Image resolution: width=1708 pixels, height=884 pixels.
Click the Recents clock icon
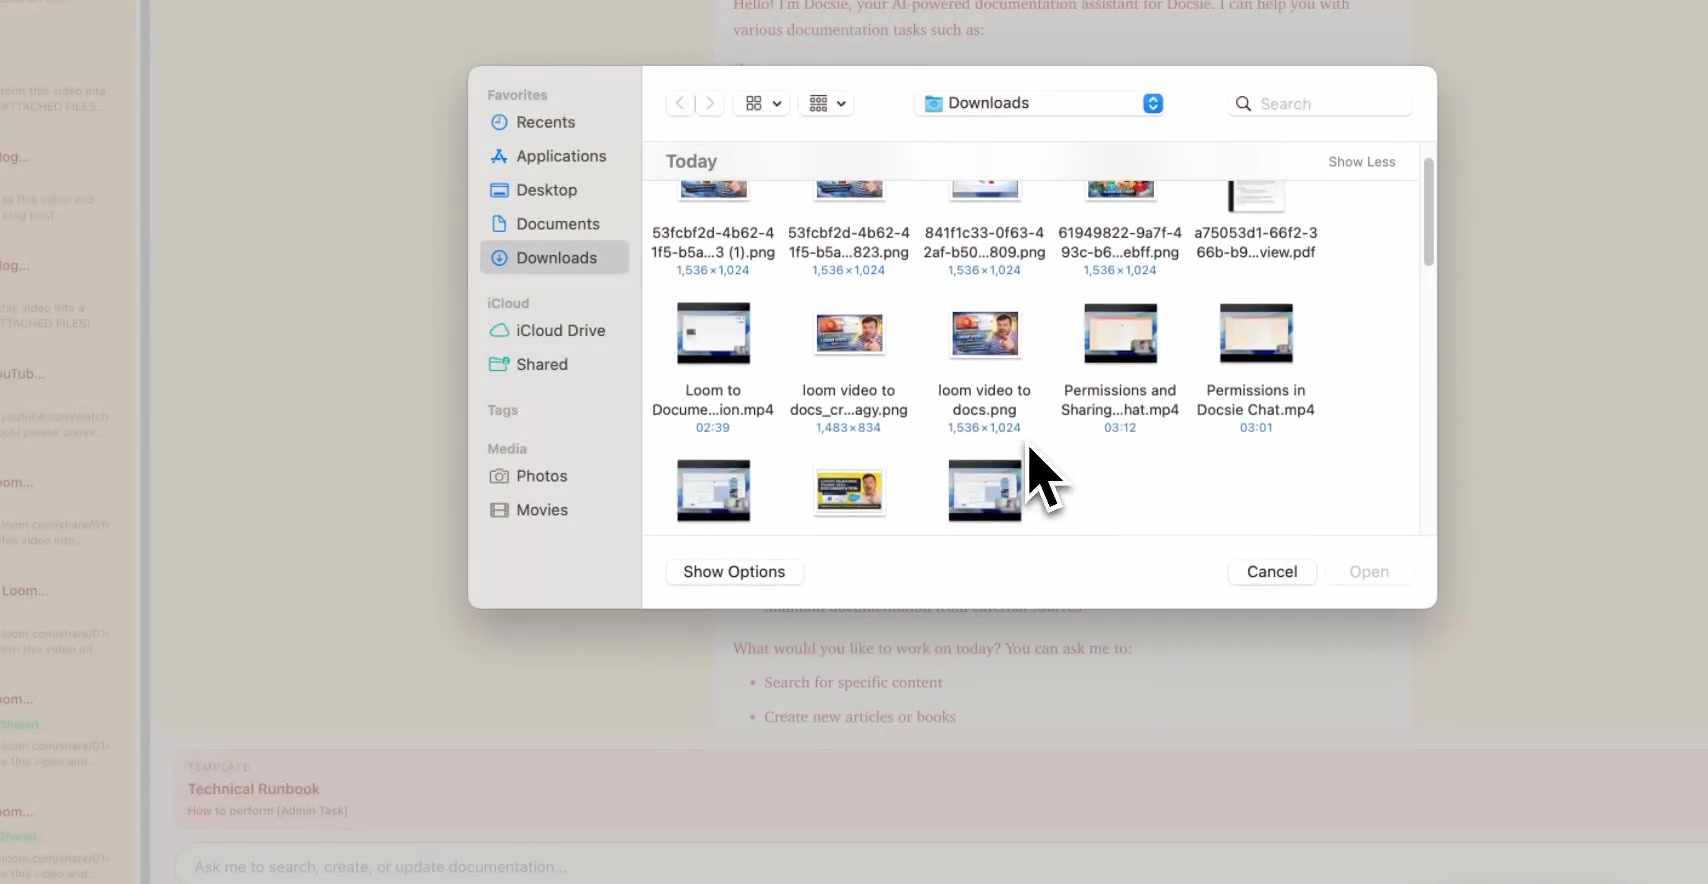[x=499, y=122]
